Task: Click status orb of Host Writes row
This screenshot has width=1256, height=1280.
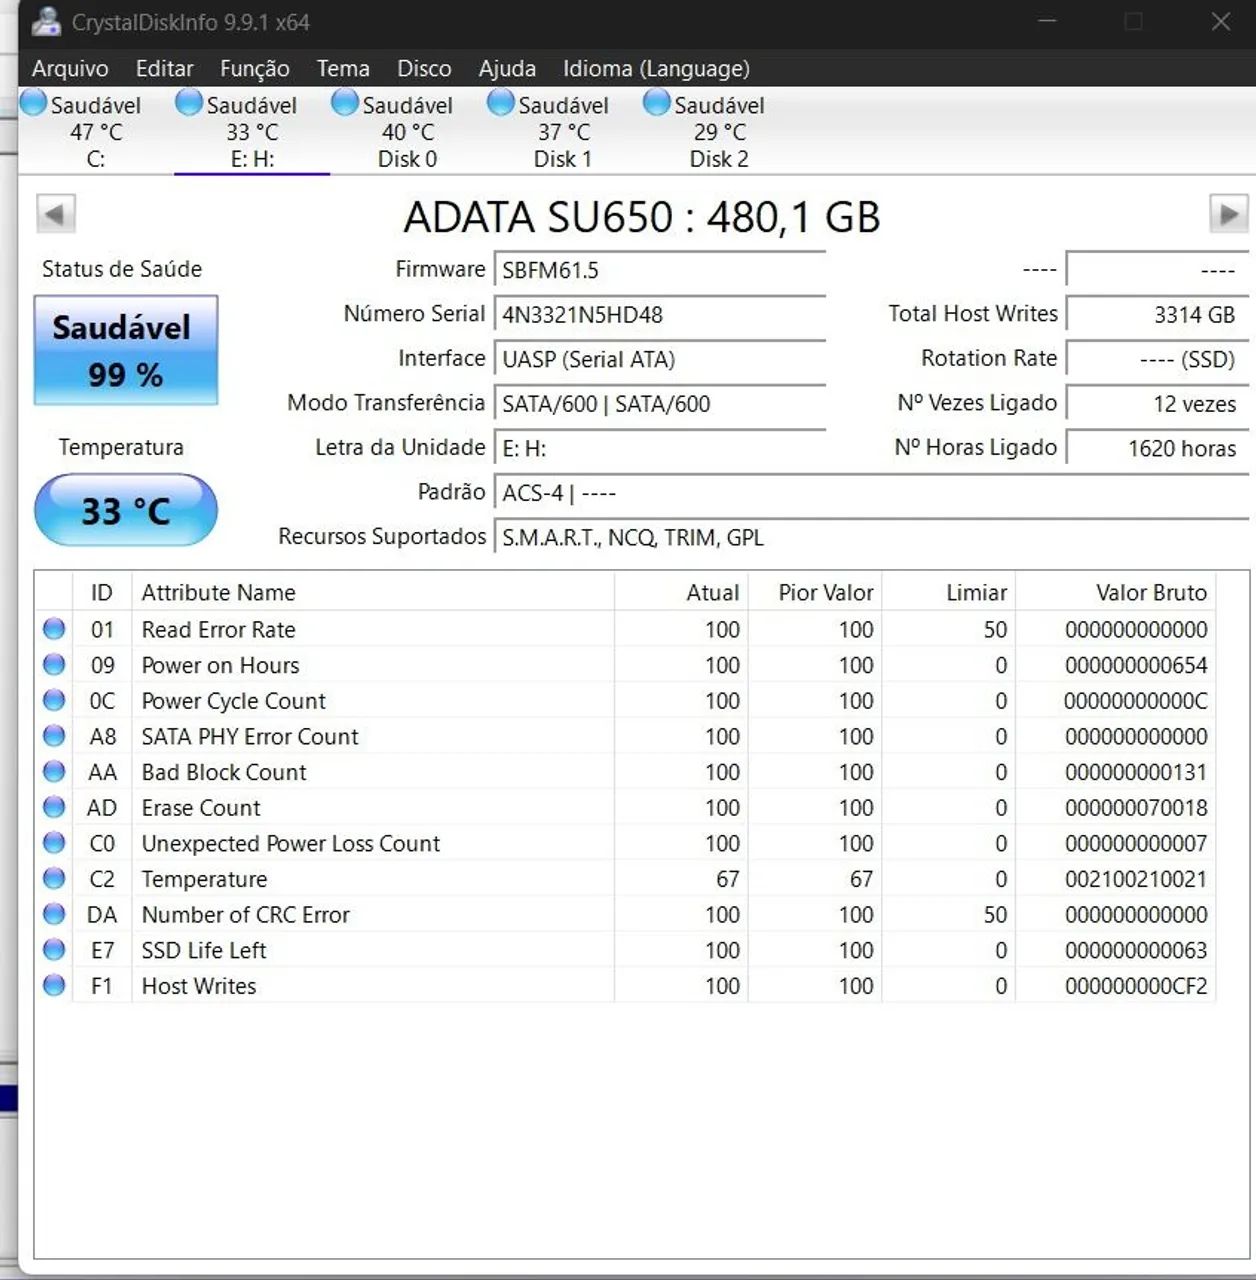Action: pos(54,986)
